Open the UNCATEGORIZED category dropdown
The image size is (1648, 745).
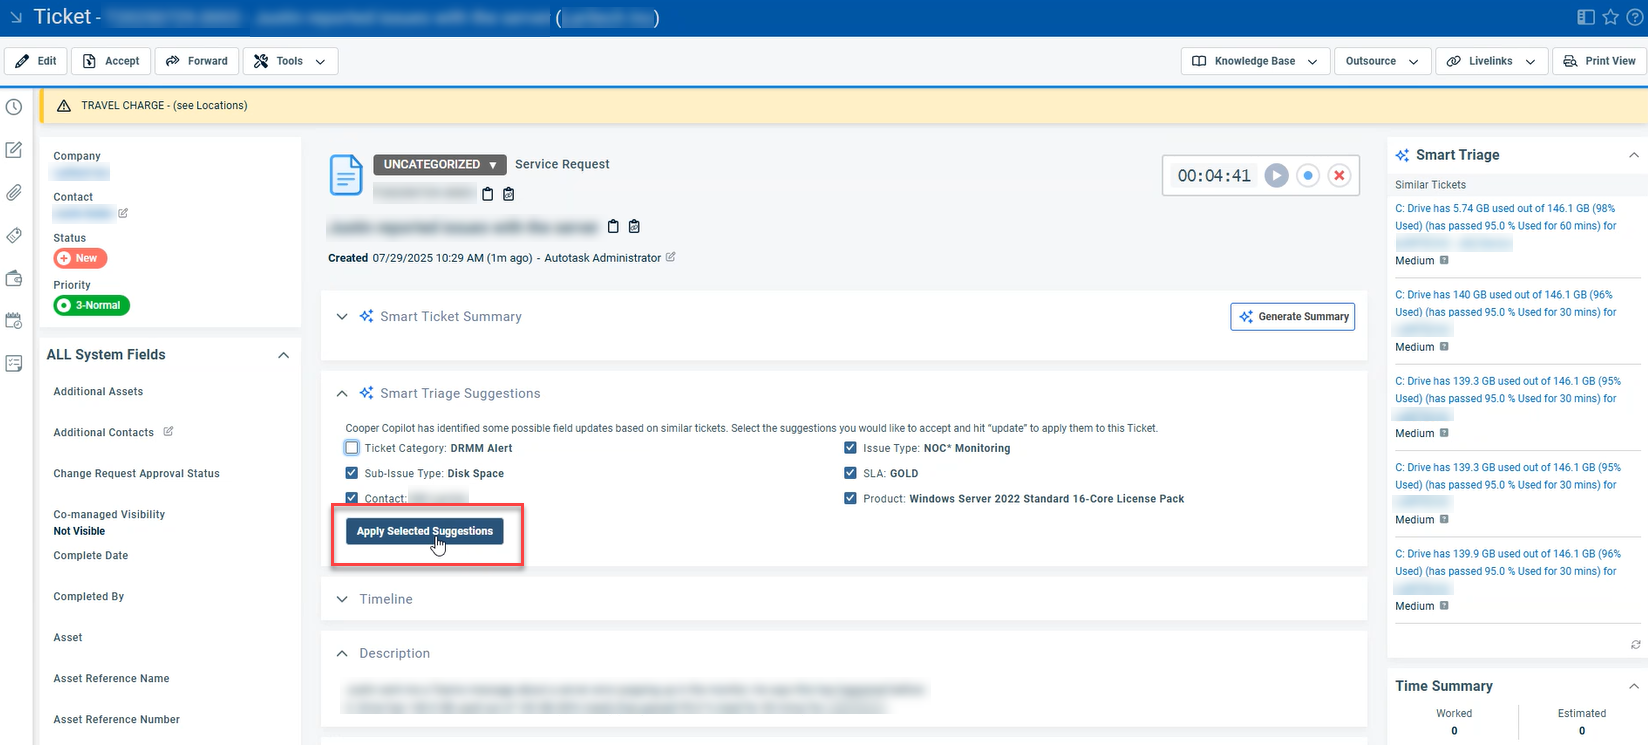coord(440,165)
